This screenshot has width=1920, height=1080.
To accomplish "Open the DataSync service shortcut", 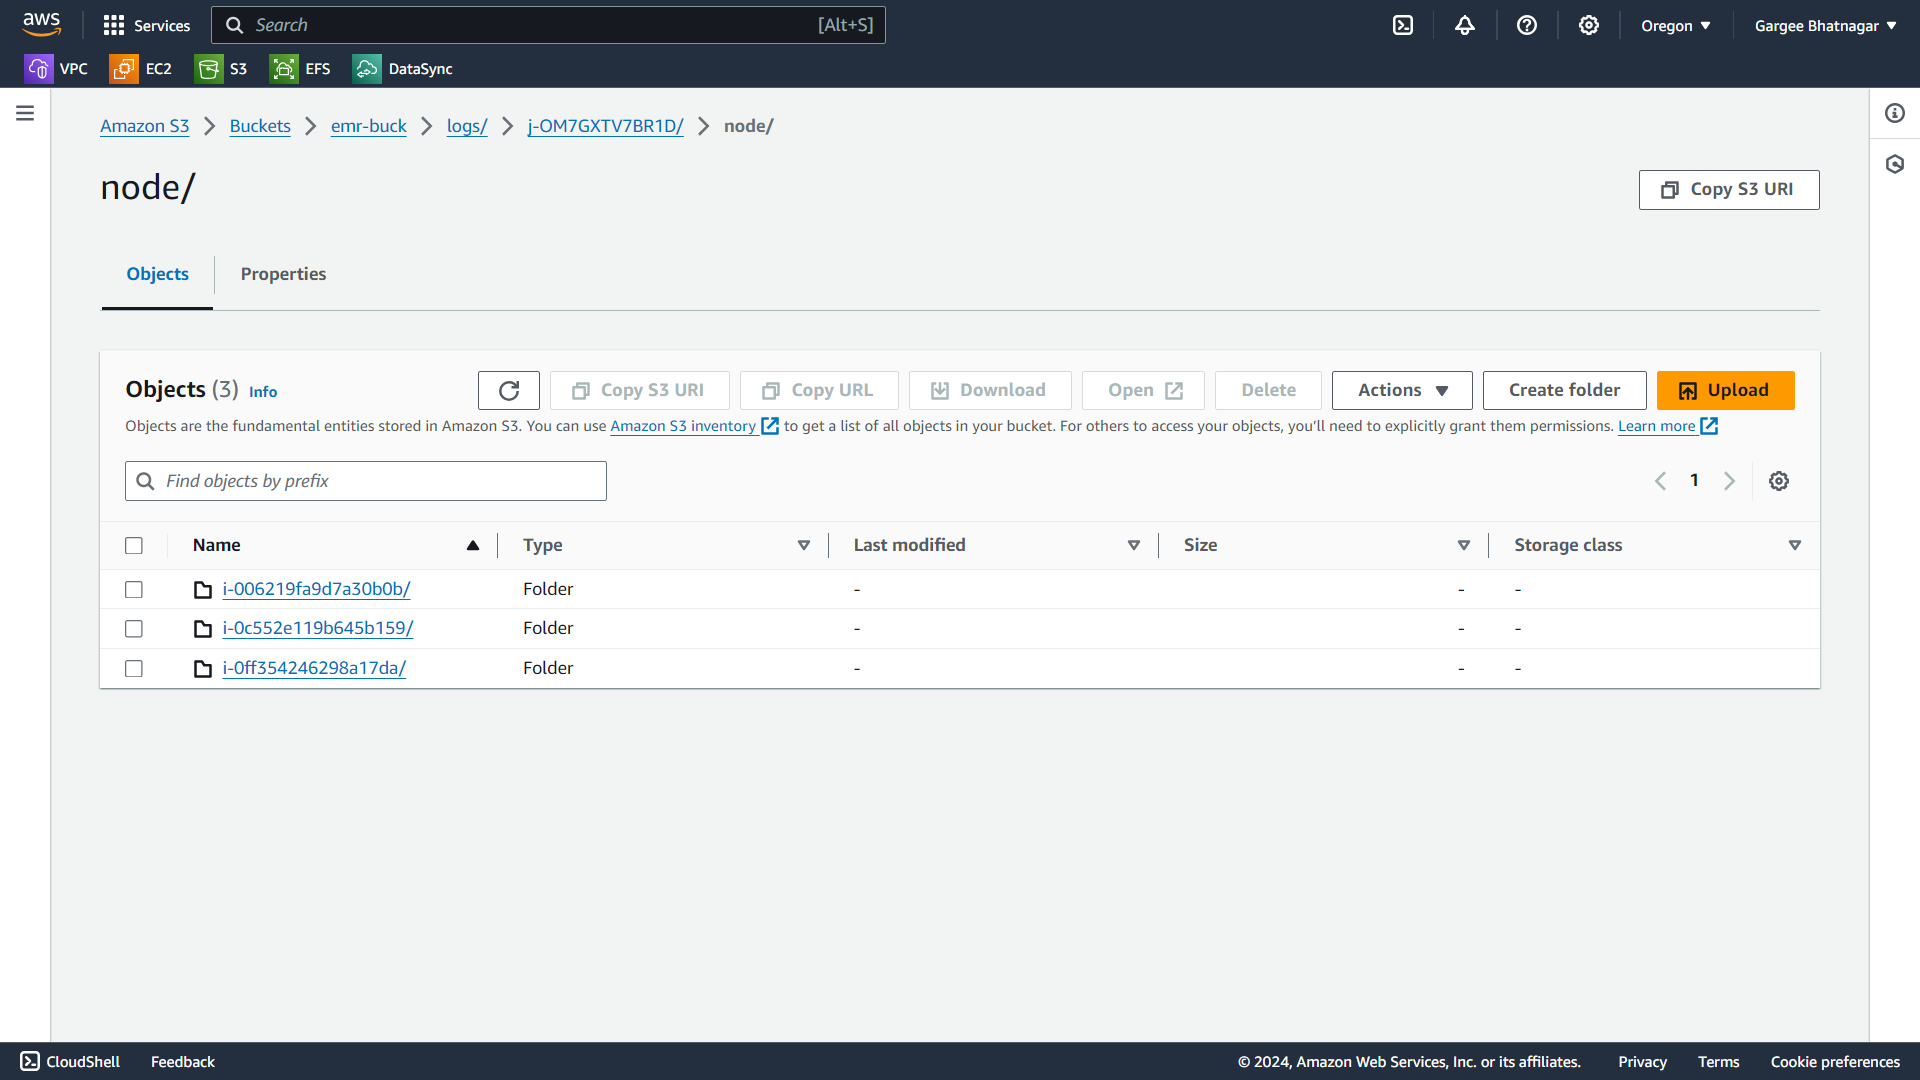I will coord(403,69).
